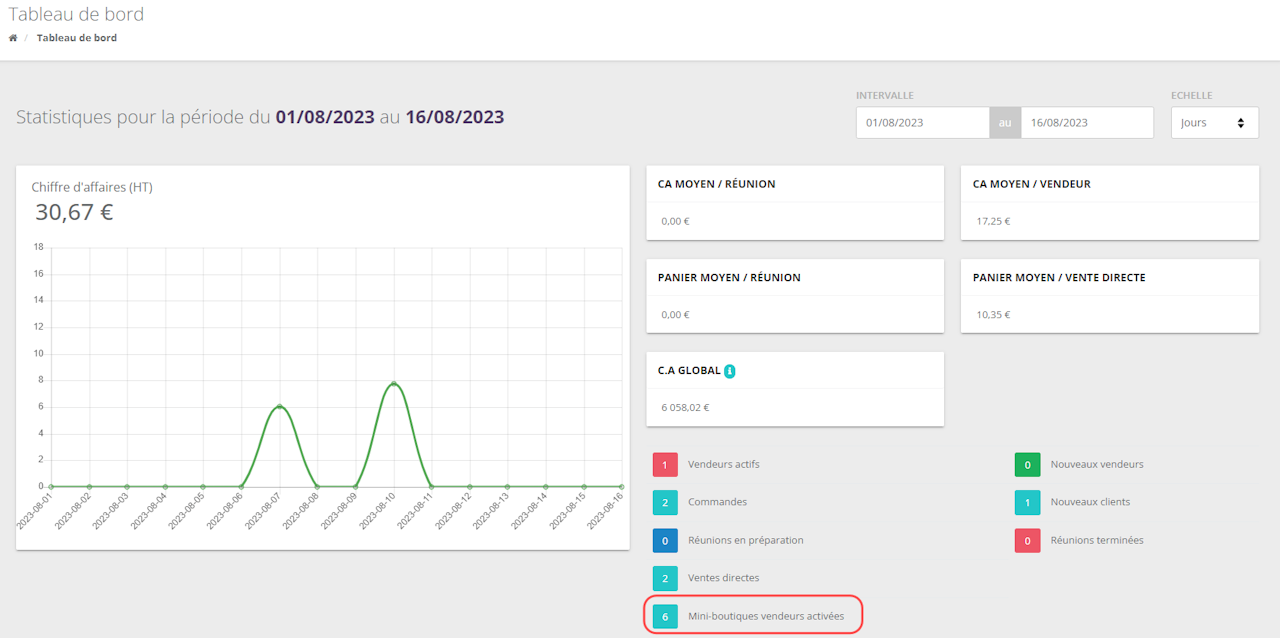Click the CA Moyen / Réunion card

pos(794,203)
